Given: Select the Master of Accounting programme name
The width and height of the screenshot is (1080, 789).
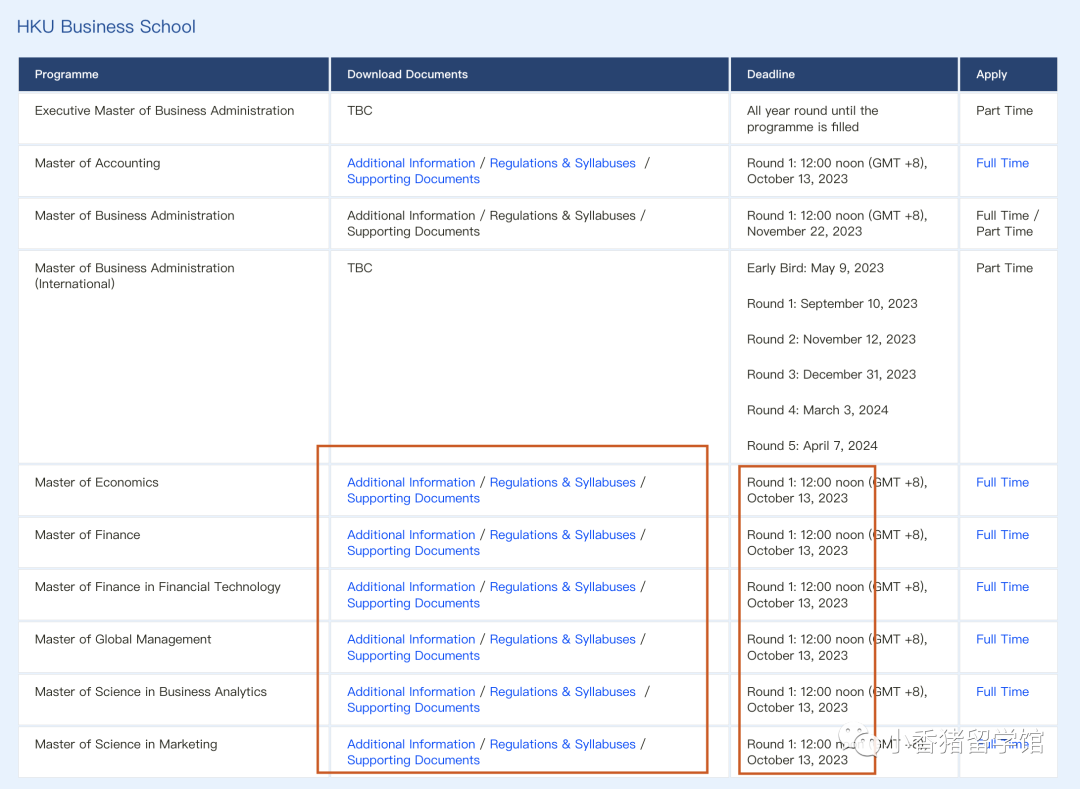Looking at the screenshot, I should click(97, 163).
